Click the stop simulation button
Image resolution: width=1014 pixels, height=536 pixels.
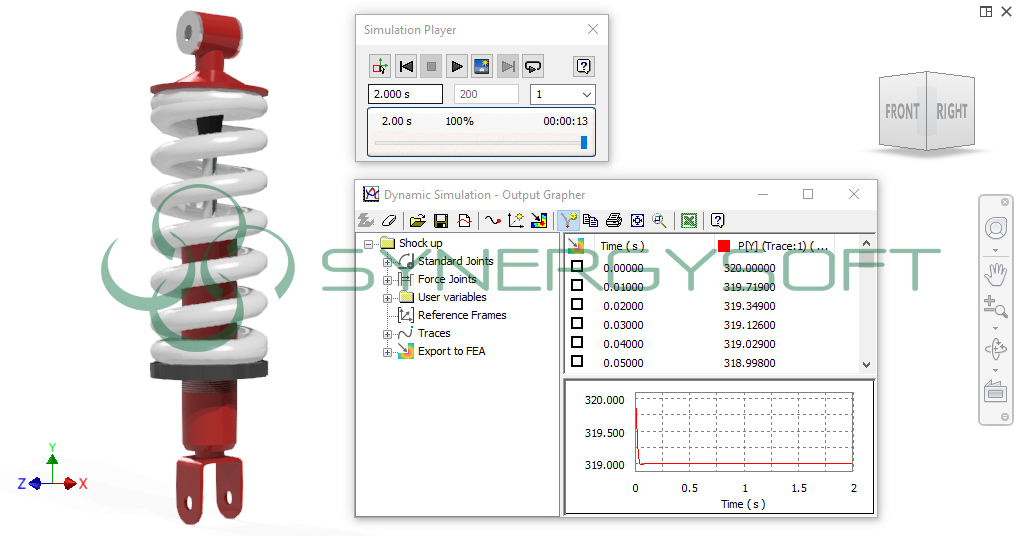point(431,66)
